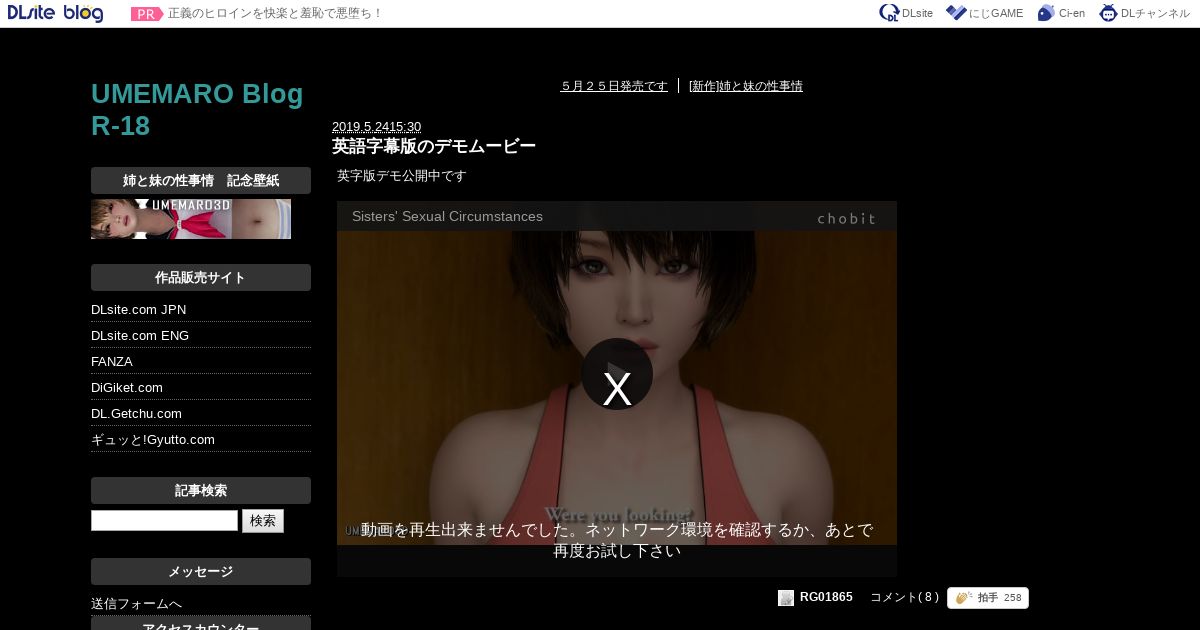The image size is (1200, 630).
Task: Open the UMEMARO Blog R-18 title
Action: [x=197, y=110]
